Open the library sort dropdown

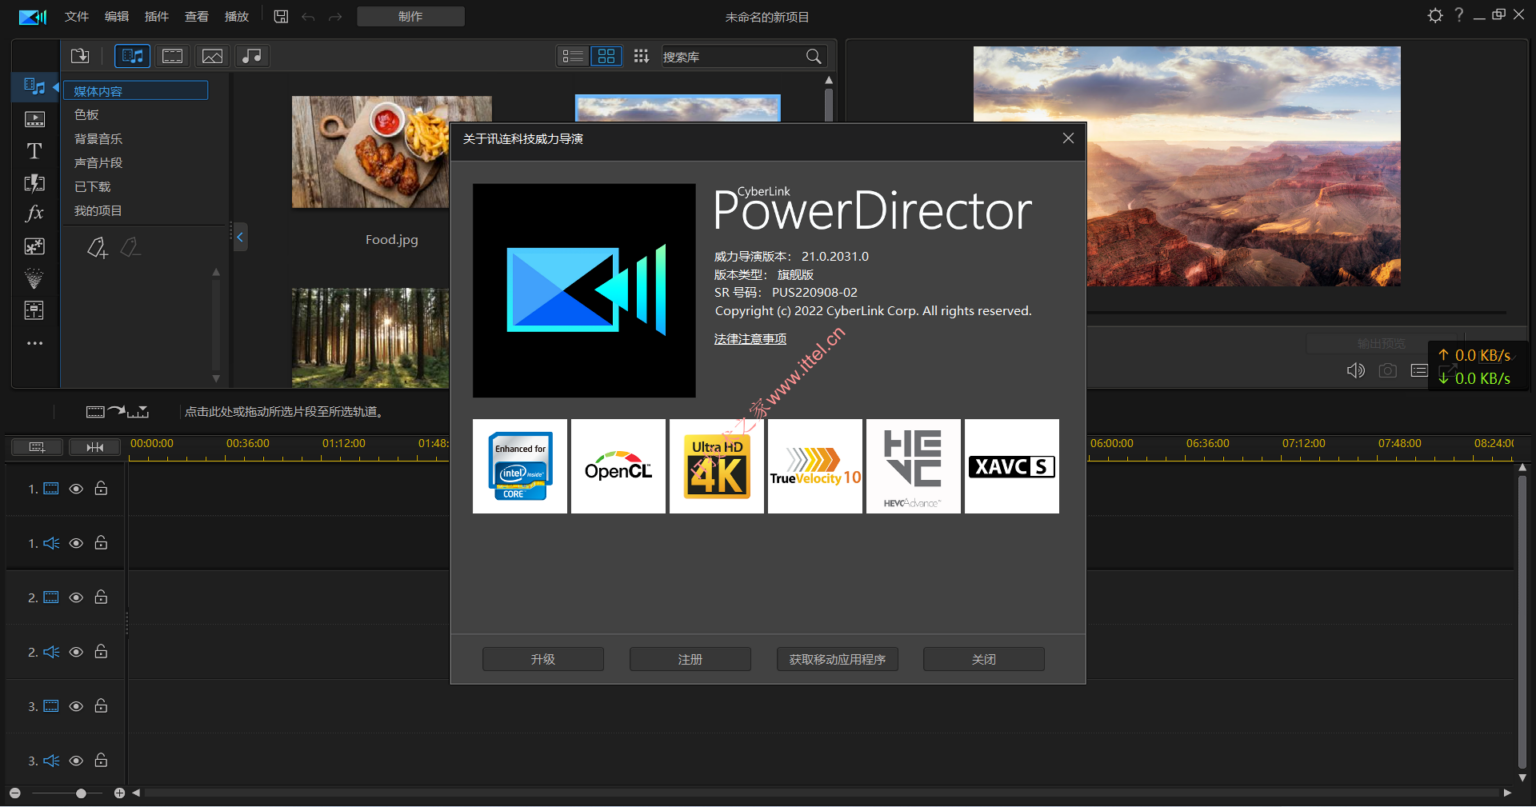tap(641, 55)
